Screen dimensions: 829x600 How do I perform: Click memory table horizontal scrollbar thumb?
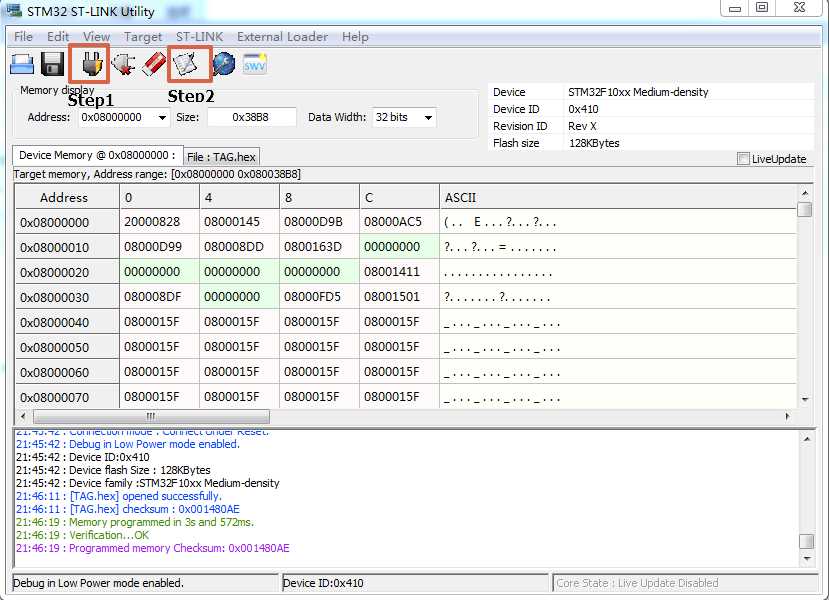point(151,417)
